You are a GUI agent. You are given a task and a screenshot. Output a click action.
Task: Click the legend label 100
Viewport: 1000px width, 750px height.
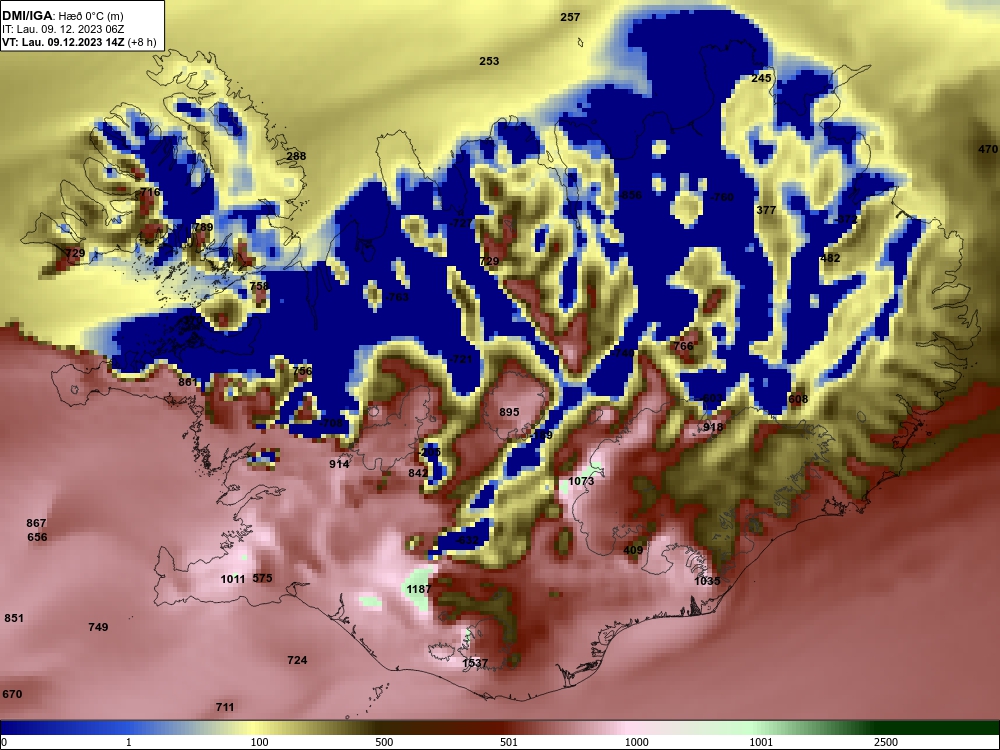point(260,742)
